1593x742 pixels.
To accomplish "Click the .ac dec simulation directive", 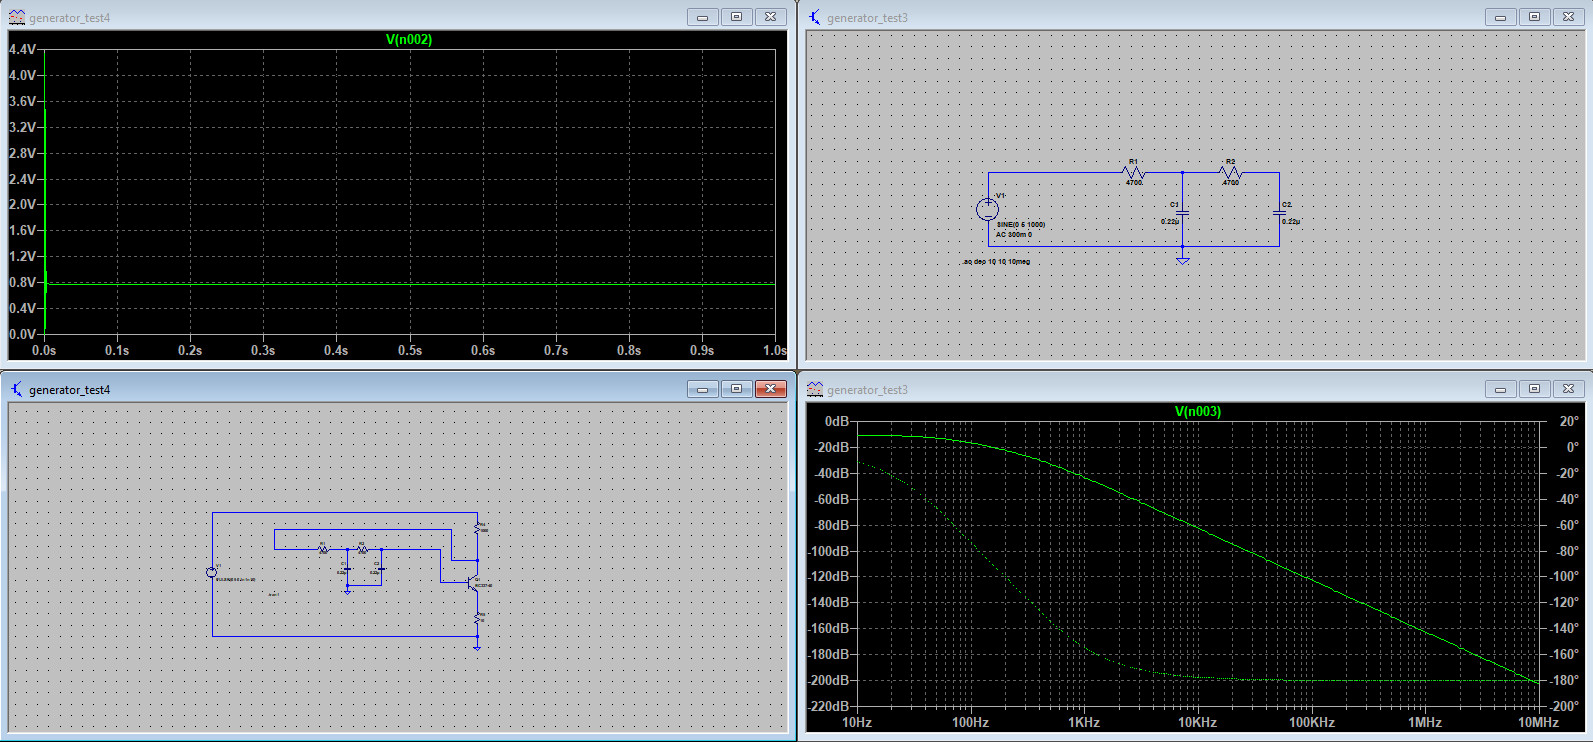I will click(996, 262).
